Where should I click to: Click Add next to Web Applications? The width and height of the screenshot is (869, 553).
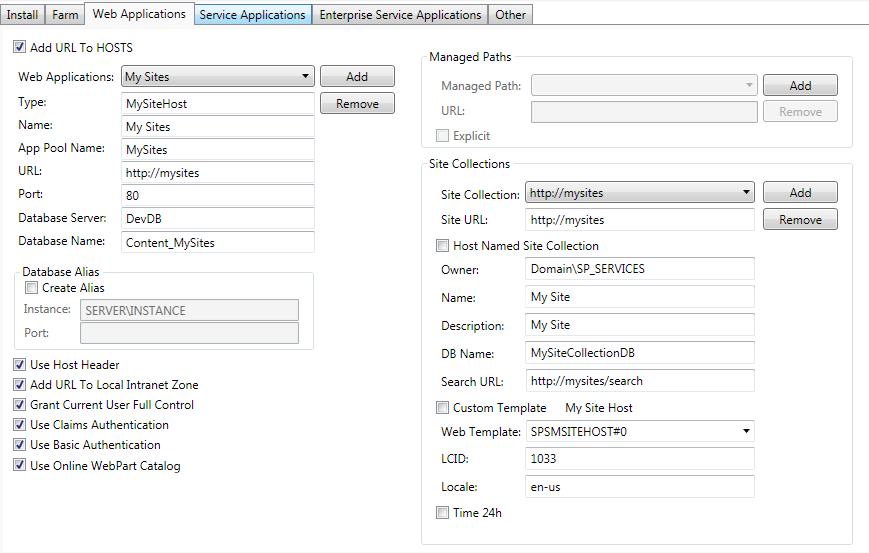[x=357, y=76]
